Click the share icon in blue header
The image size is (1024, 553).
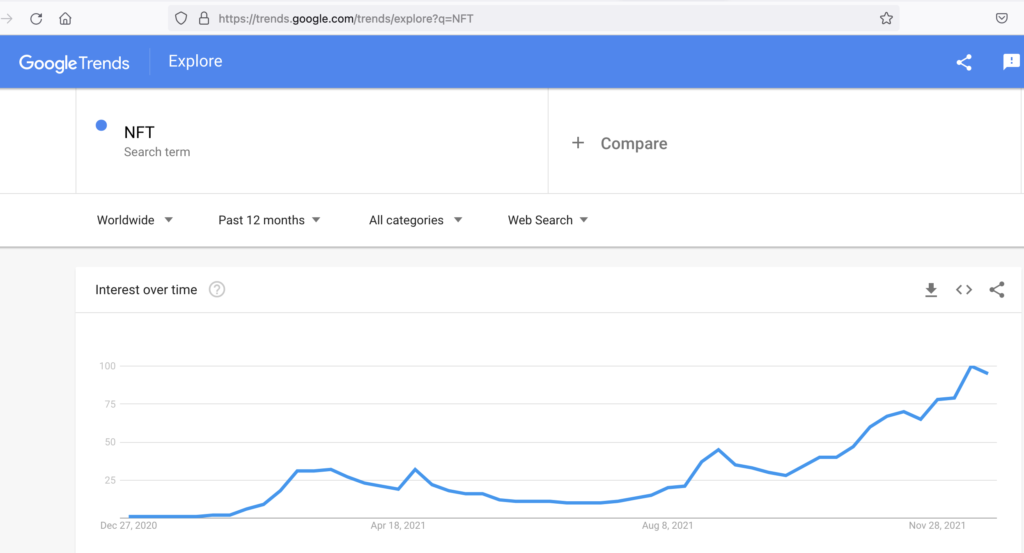point(964,62)
